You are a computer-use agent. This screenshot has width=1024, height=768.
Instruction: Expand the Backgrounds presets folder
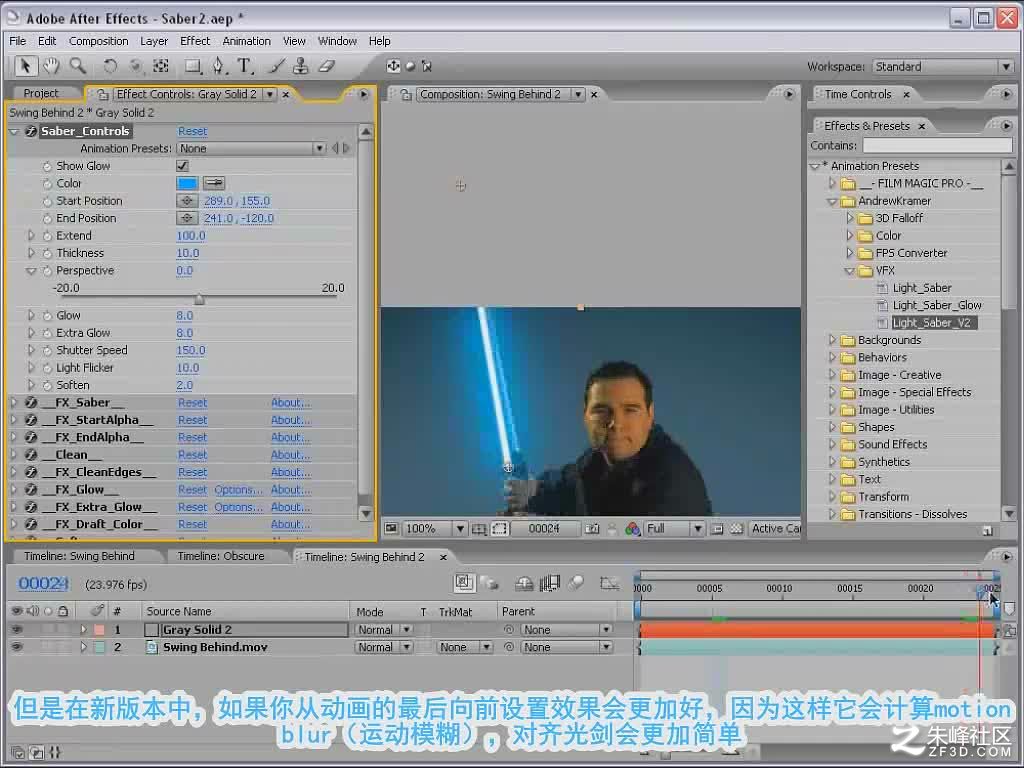pyautogui.click(x=832, y=340)
